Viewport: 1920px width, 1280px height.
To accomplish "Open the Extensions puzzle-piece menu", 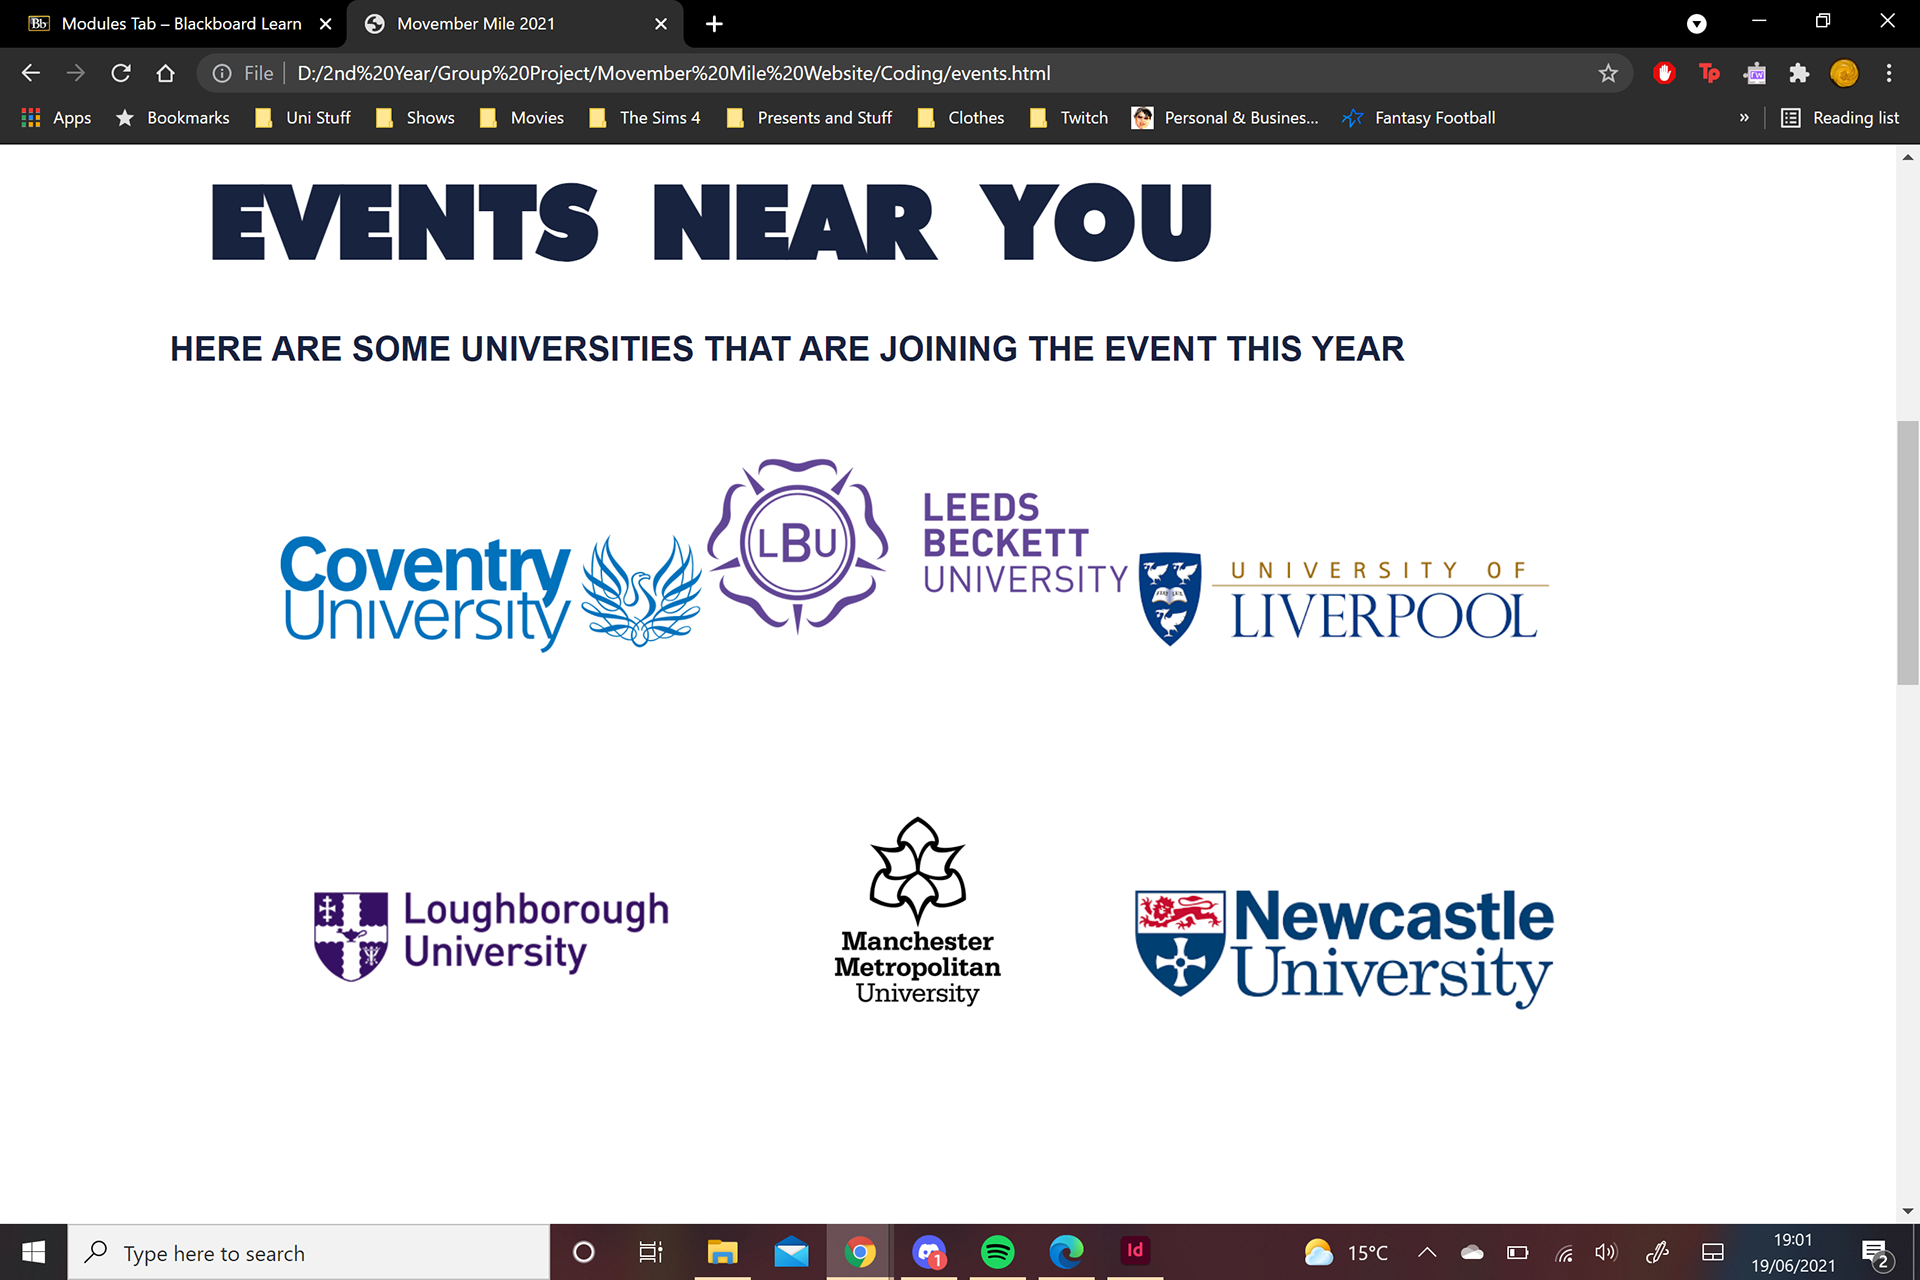I will point(1799,73).
